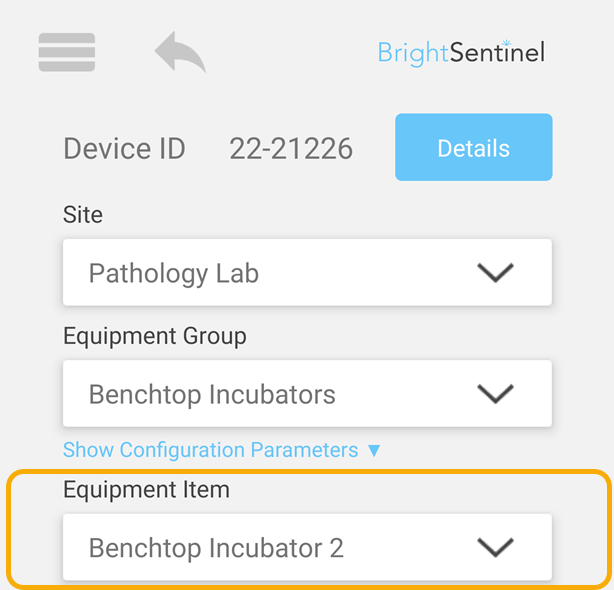Click the BrightSentinel logo

[x=461, y=52]
